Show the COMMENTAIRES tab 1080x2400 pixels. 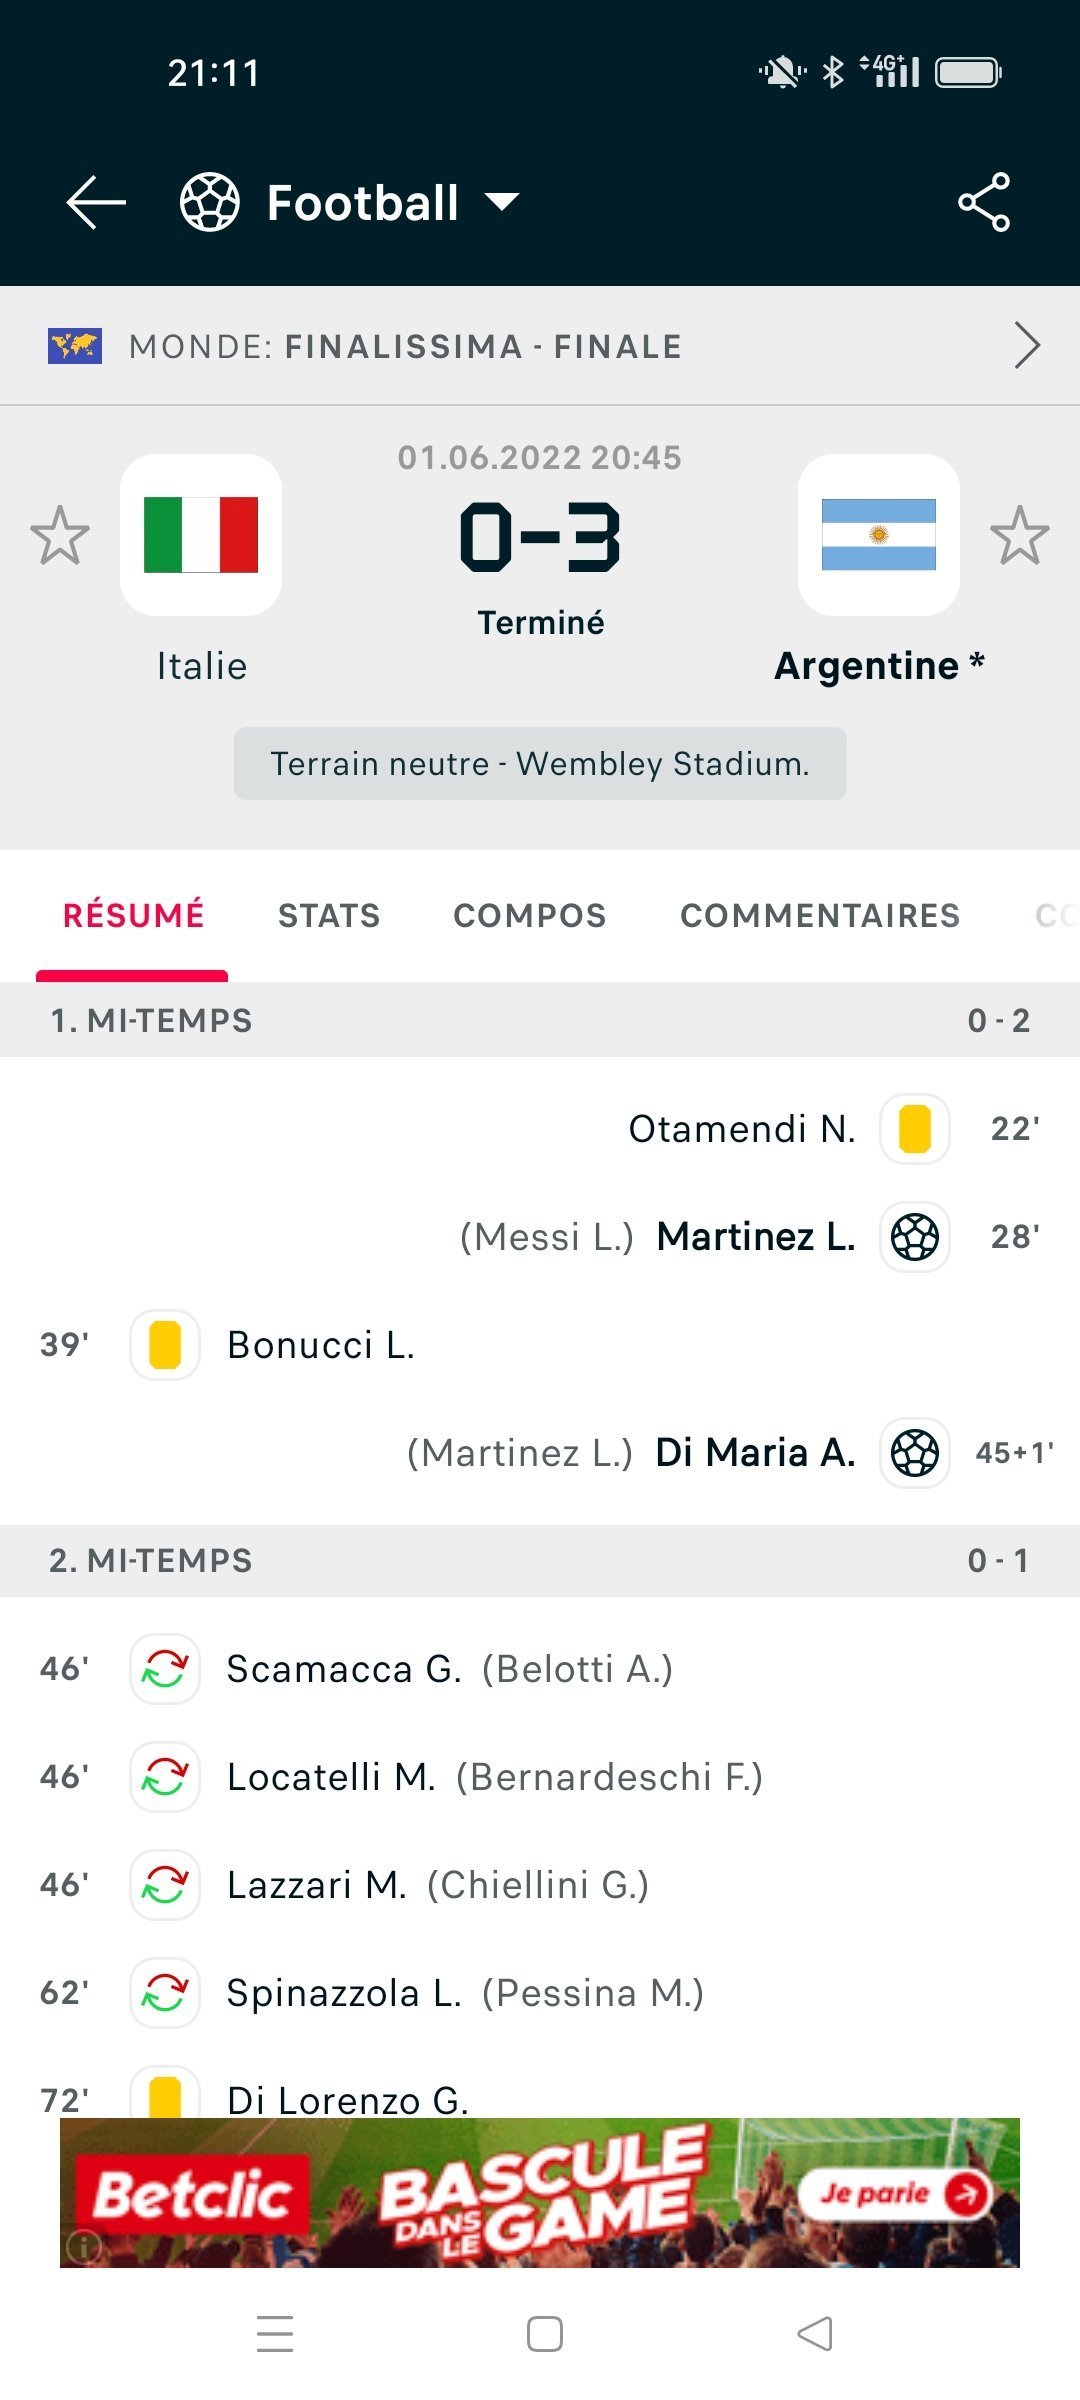click(820, 915)
